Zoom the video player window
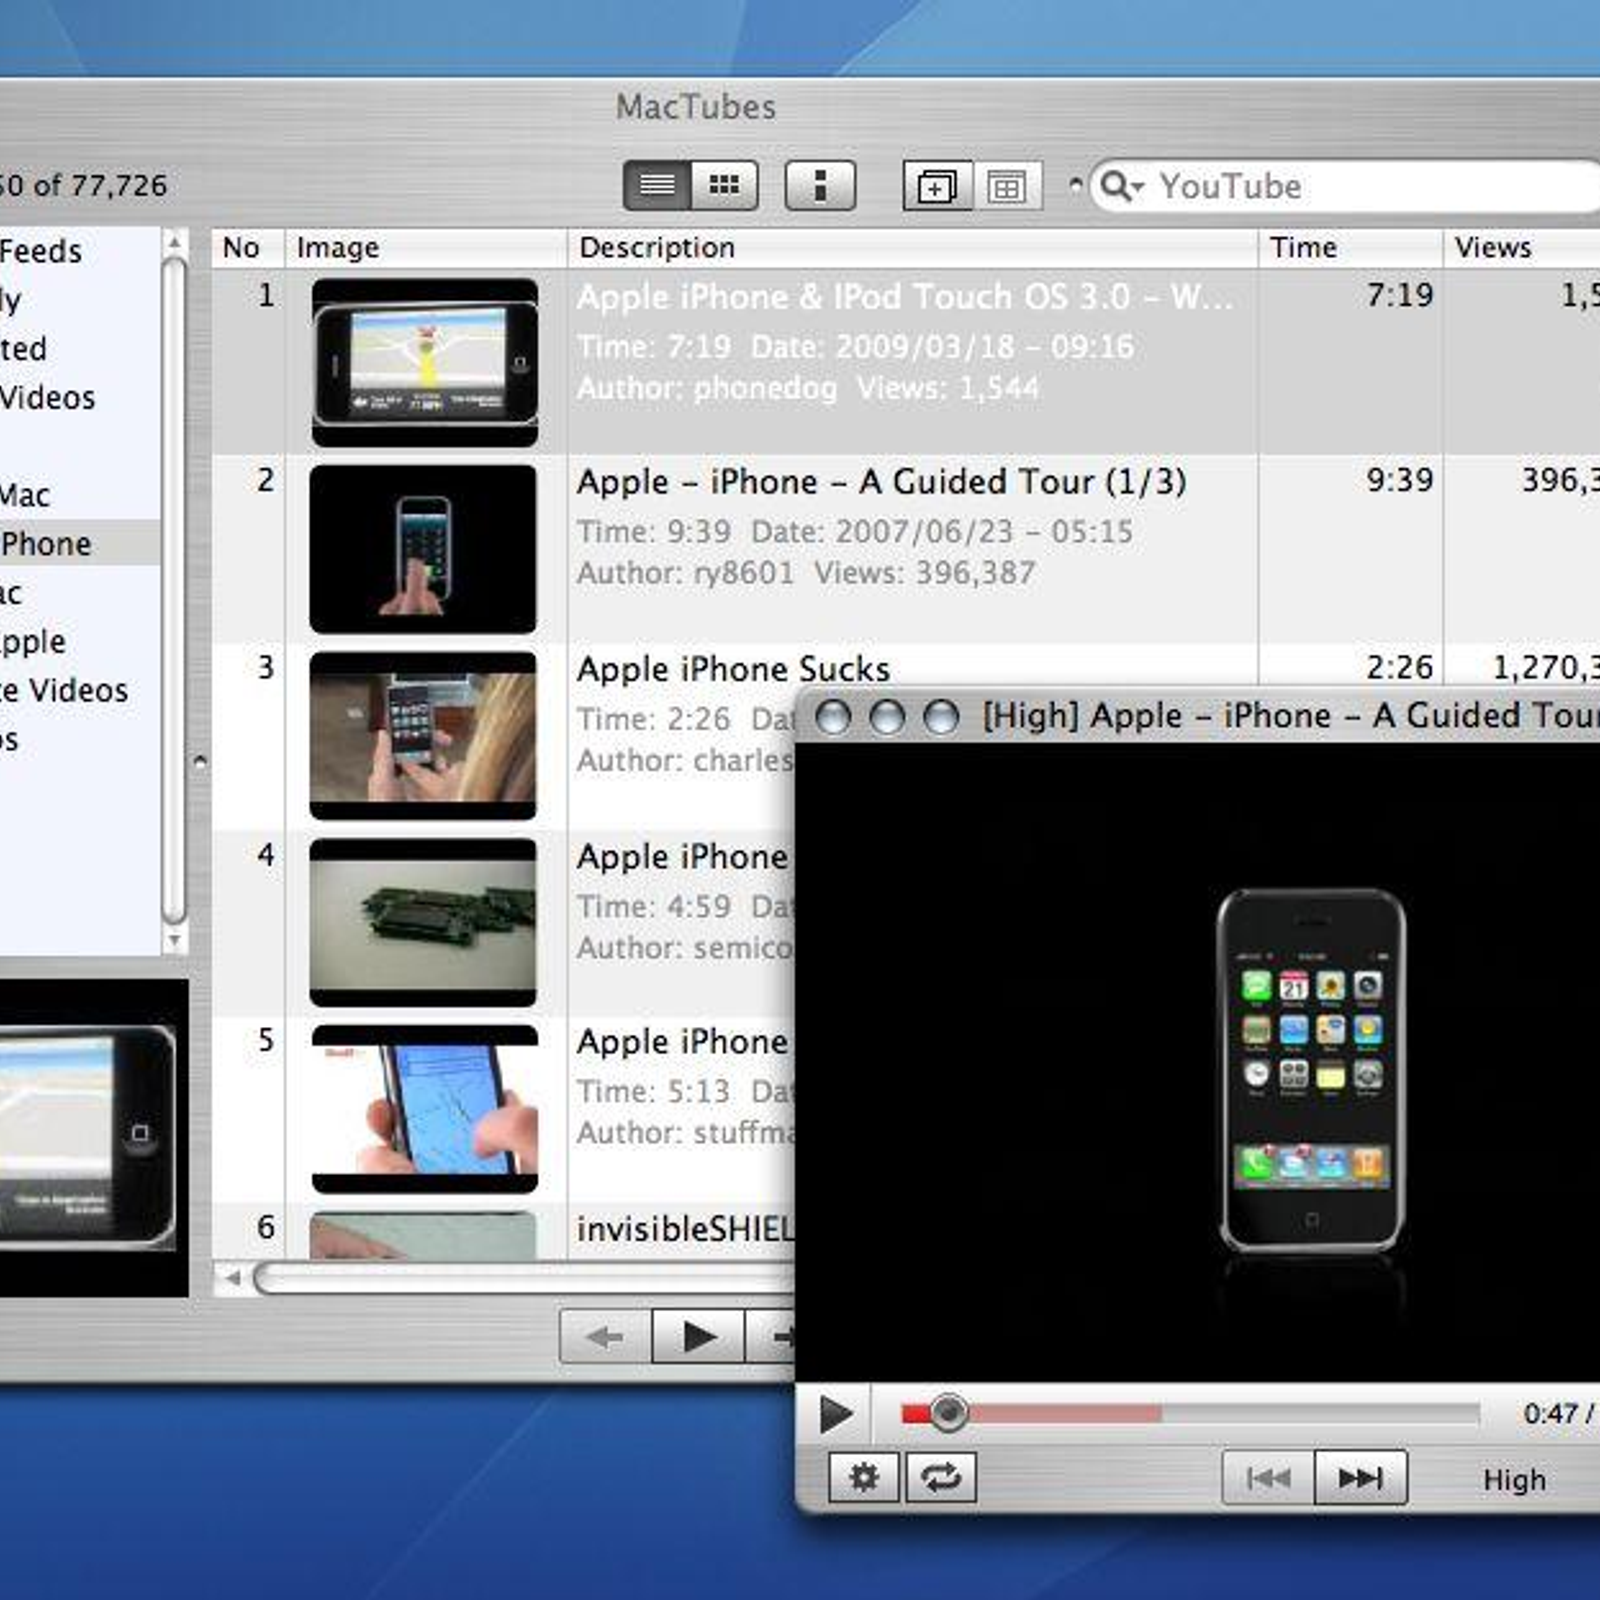This screenshot has height=1600, width=1600. click(x=941, y=716)
